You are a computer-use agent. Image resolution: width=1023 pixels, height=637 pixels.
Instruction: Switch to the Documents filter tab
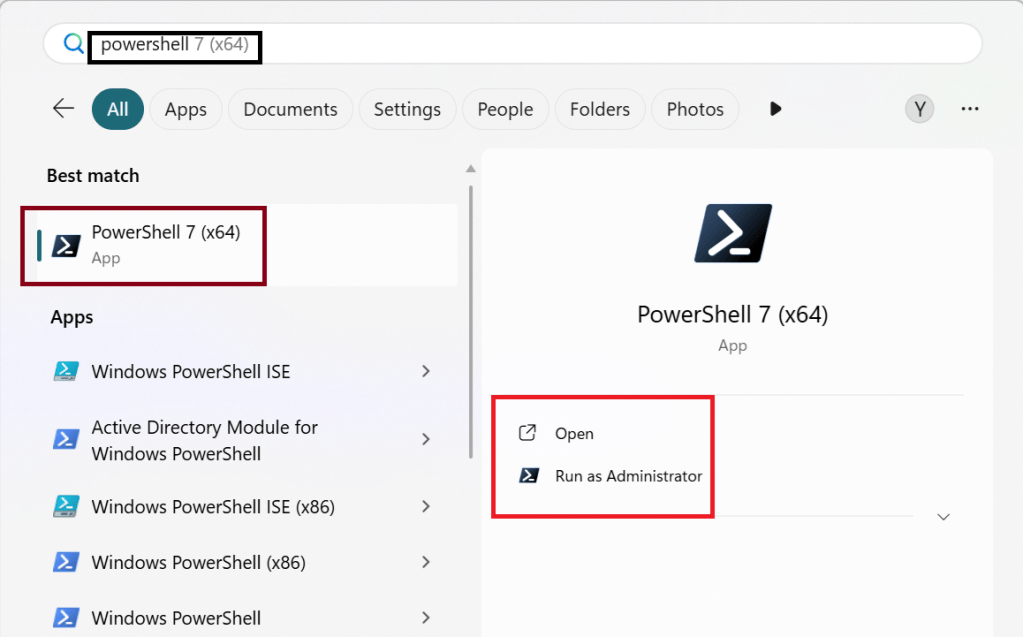point(290,109)
